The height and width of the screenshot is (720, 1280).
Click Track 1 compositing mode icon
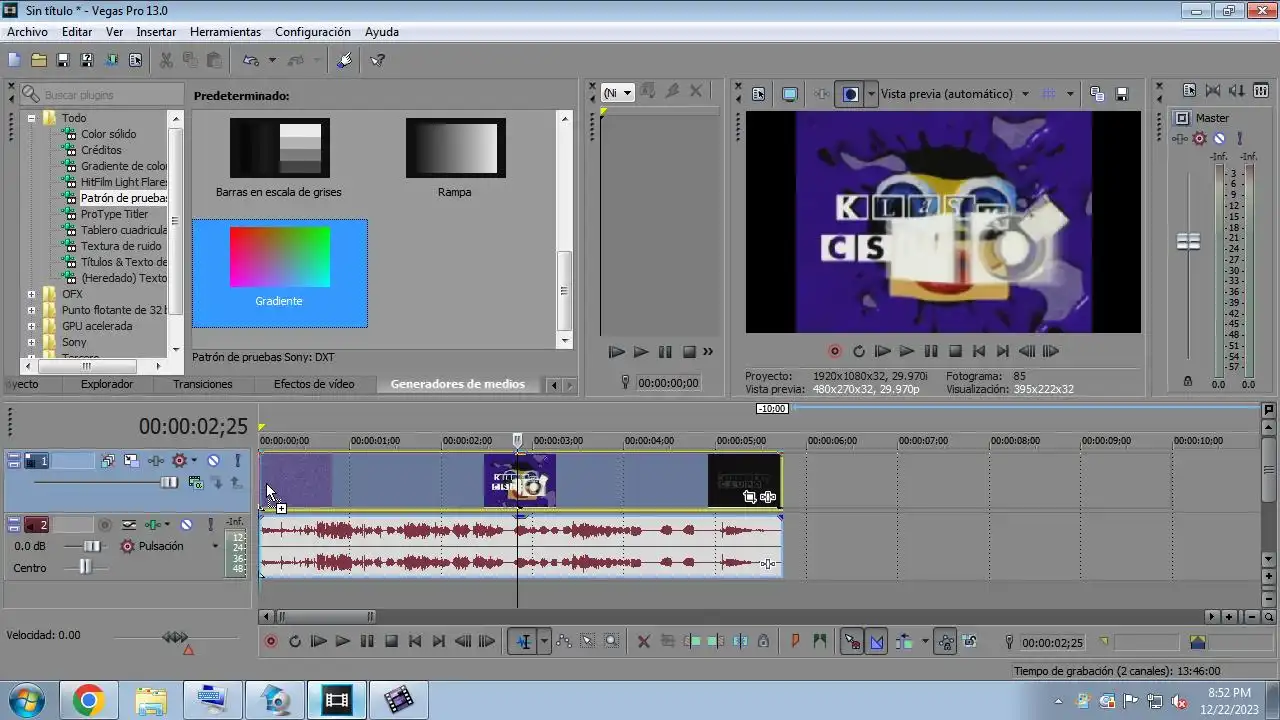tap(196, 482)
